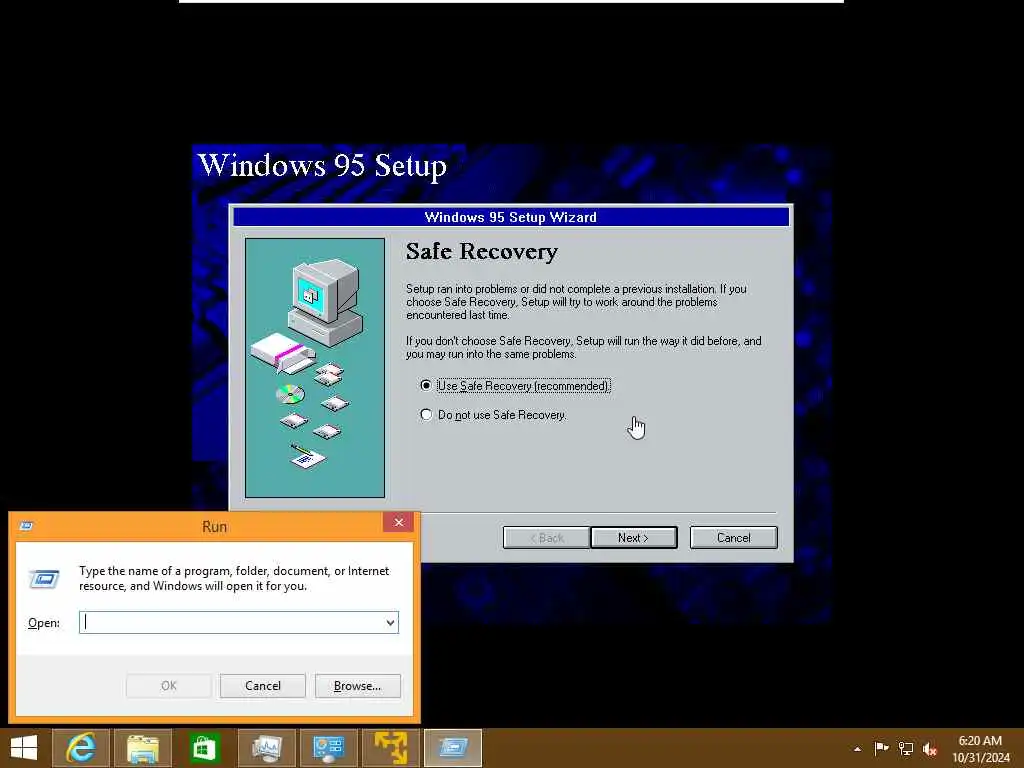Open the network tray icon

[906, 748]
